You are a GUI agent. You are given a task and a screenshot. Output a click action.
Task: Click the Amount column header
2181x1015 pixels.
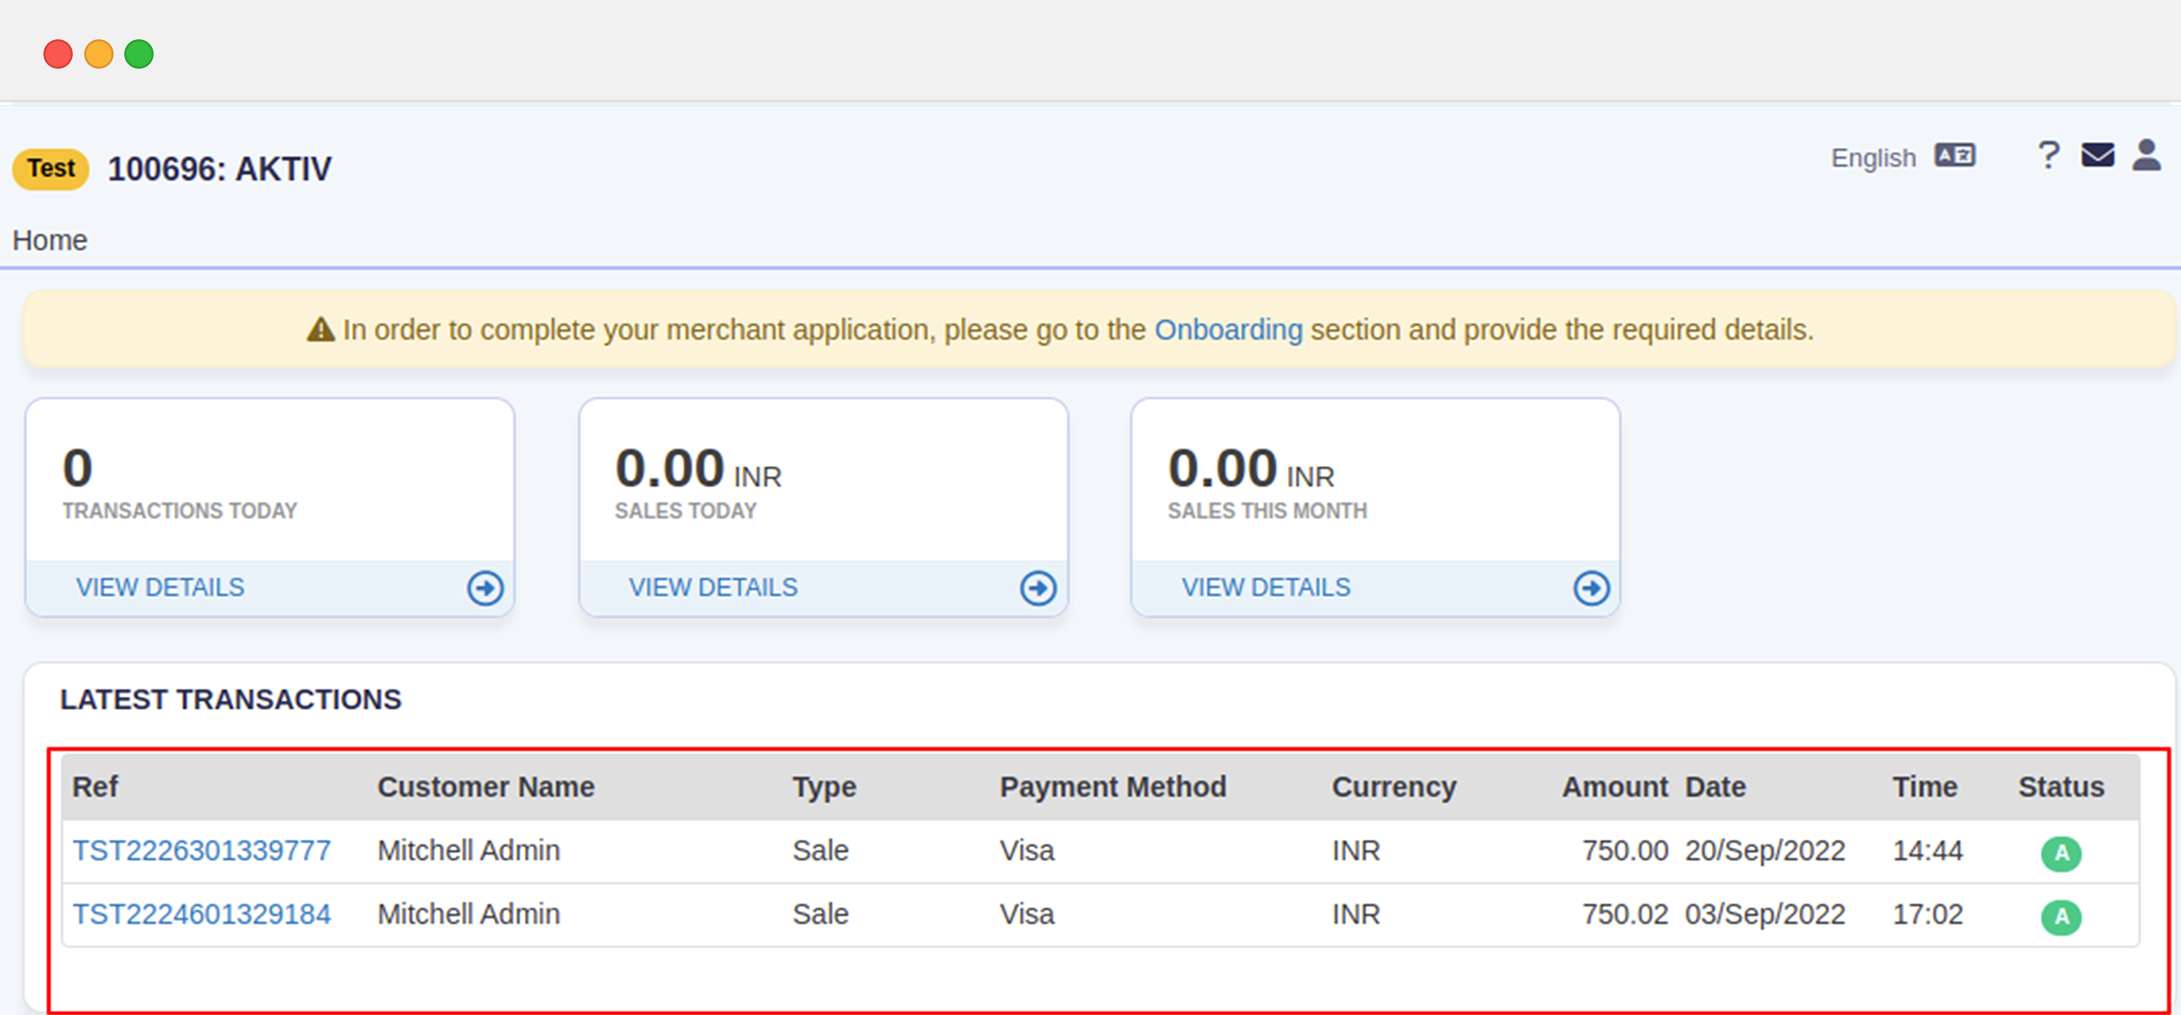pyautogui.click(x=1614, y=787)
